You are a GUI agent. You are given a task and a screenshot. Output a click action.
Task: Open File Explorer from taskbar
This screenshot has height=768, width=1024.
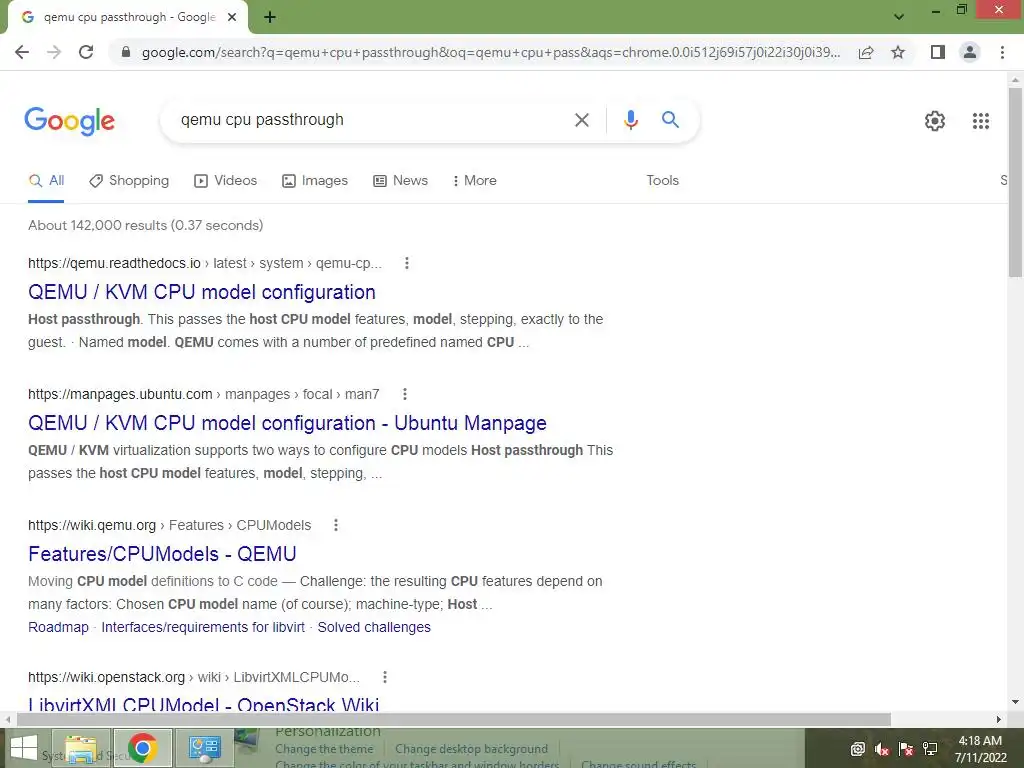pyautogui.click(x=81, y=748)
